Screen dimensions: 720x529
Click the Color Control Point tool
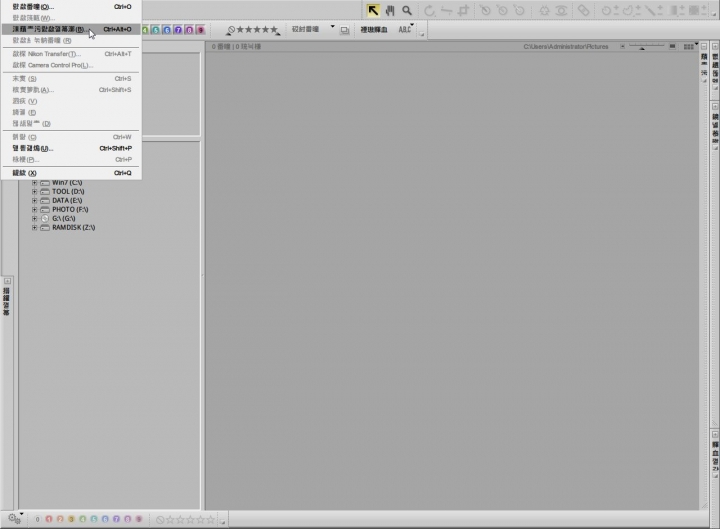[x=544, y=11]
